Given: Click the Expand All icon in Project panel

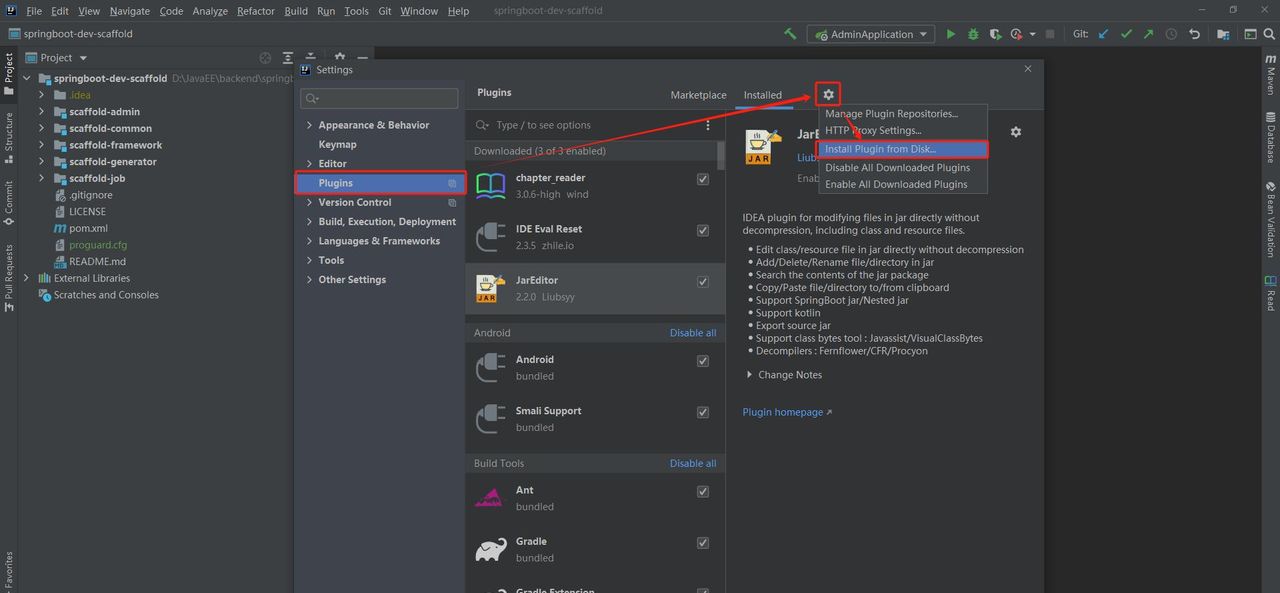Looking at the screenshot, I should click(x=288, y=58).
